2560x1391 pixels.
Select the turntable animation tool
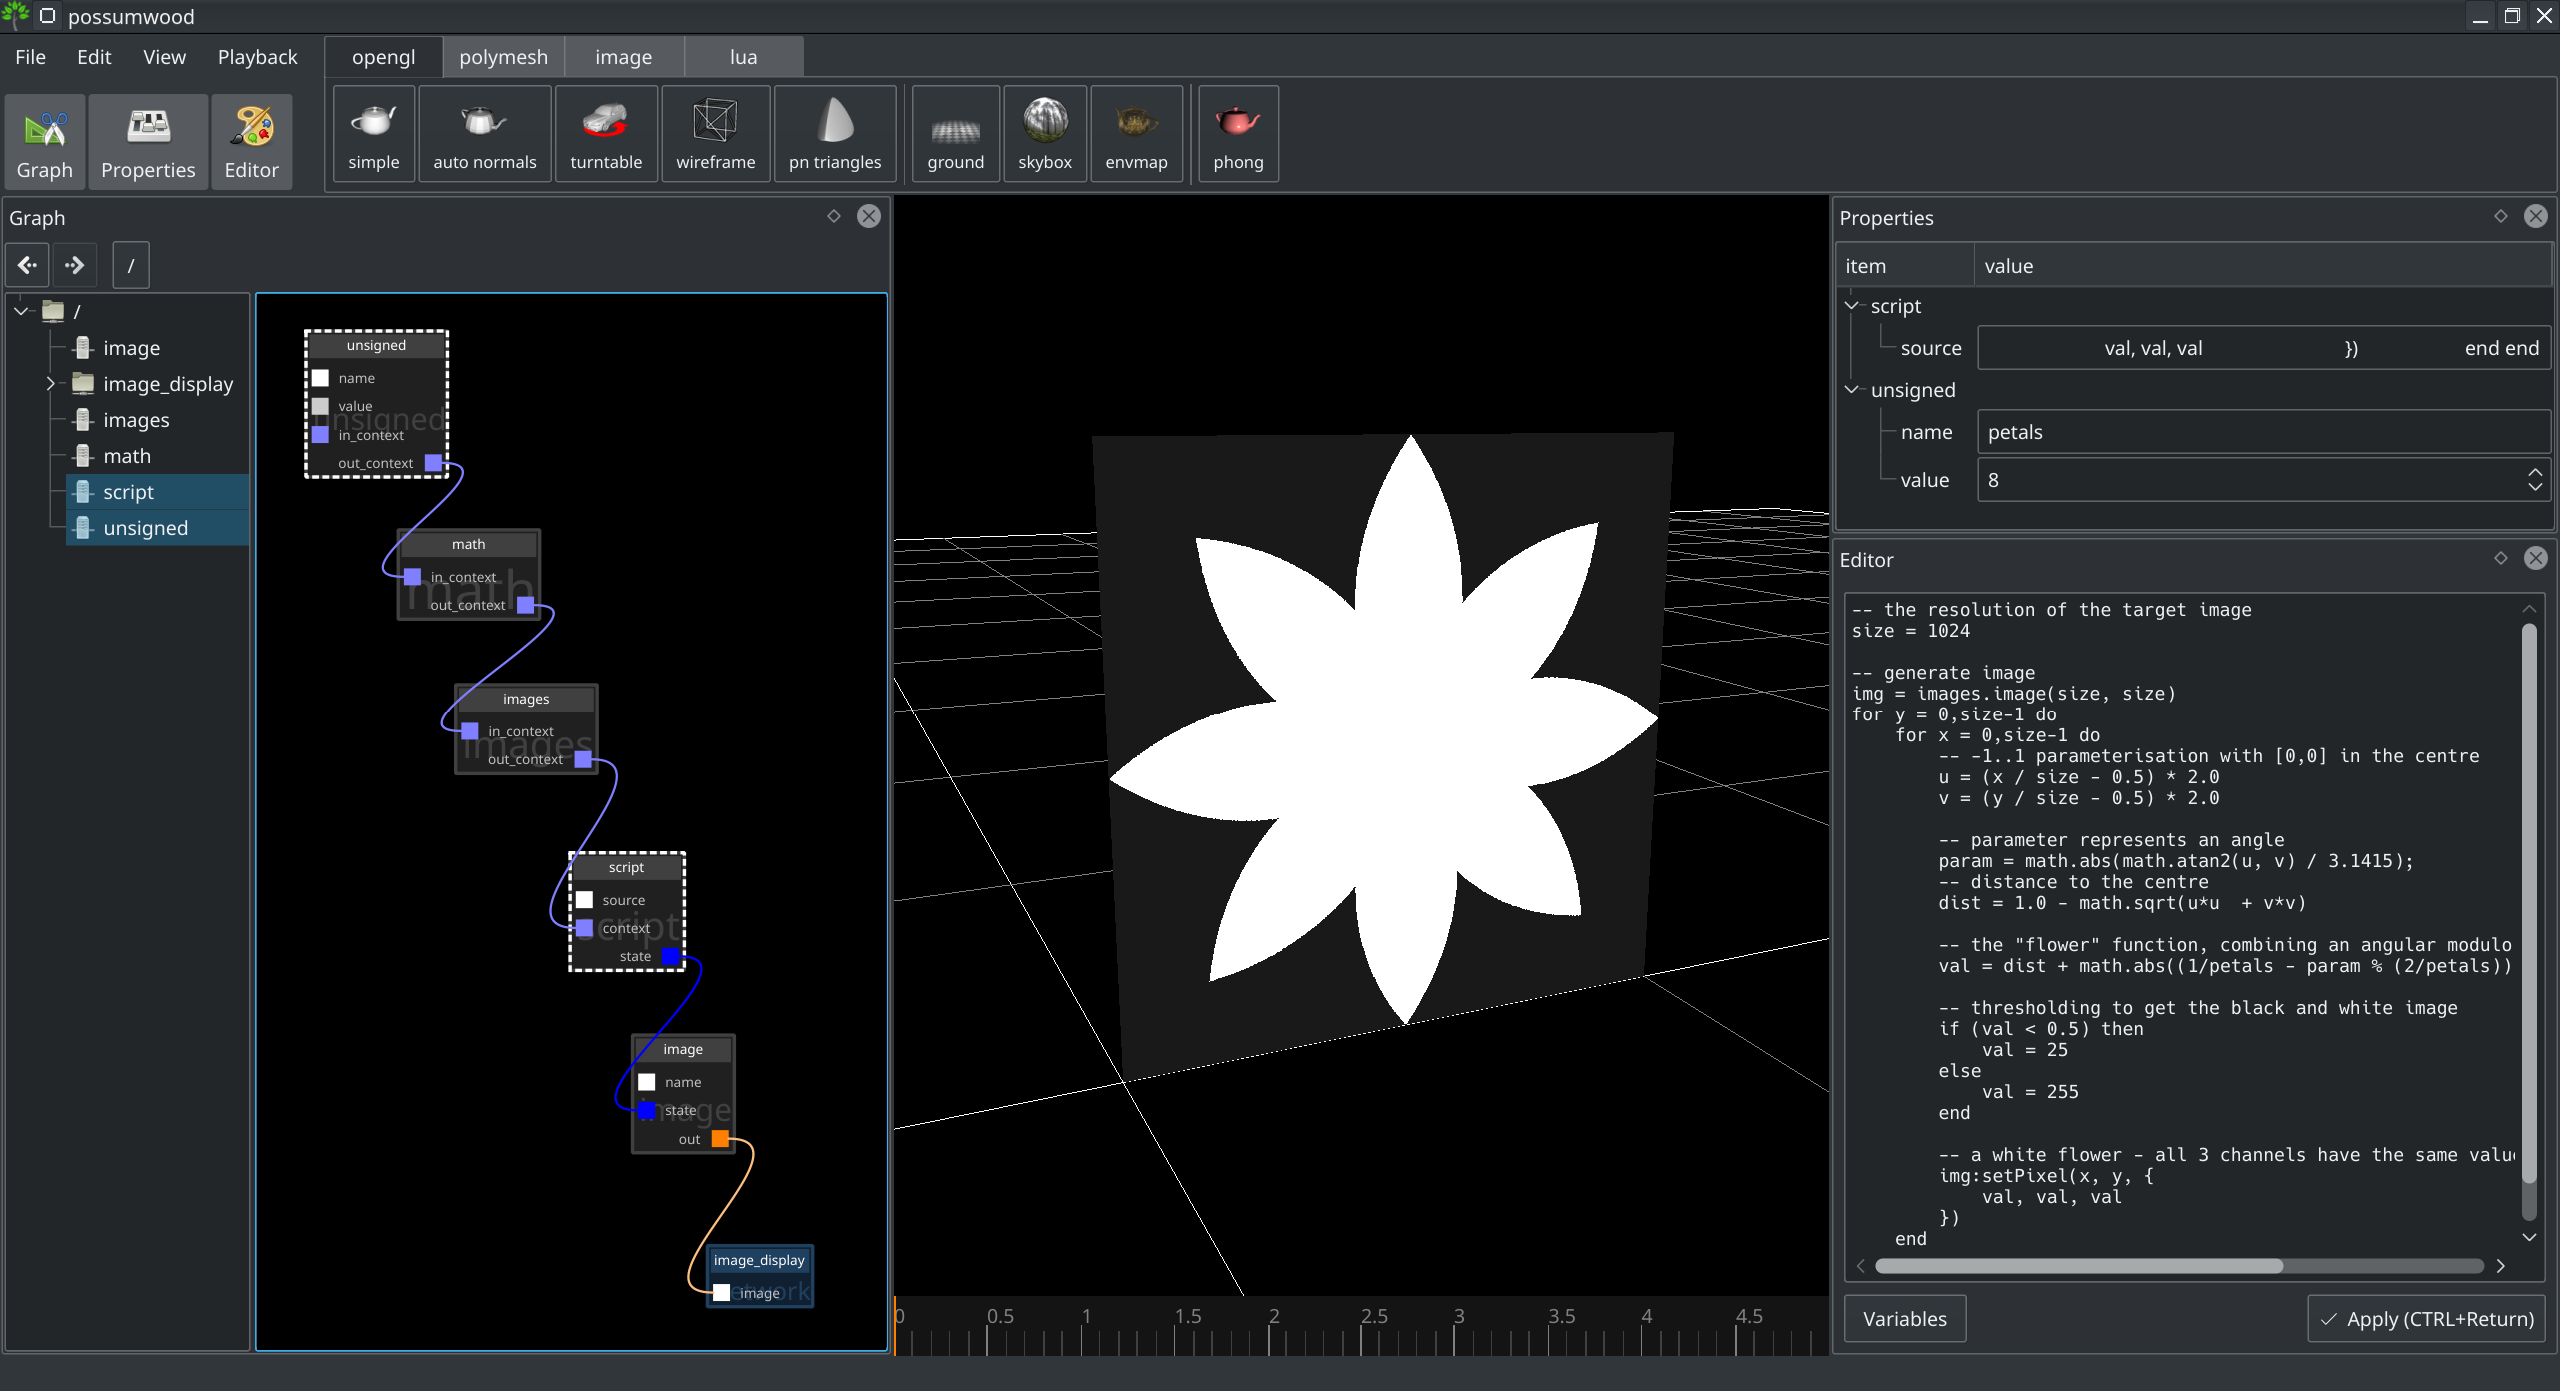click(x=608, y=135)
